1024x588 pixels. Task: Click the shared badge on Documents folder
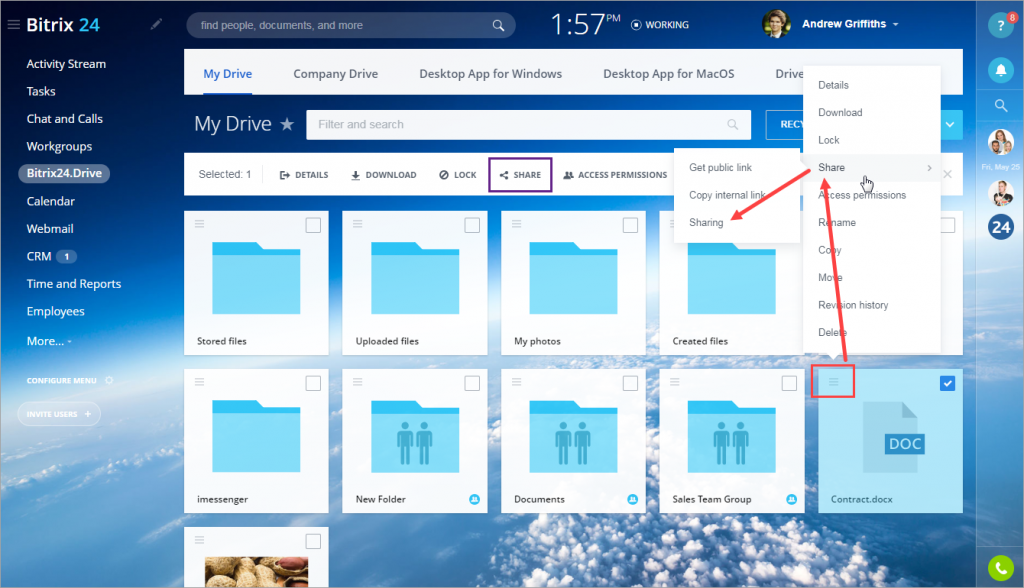point(632,499)
